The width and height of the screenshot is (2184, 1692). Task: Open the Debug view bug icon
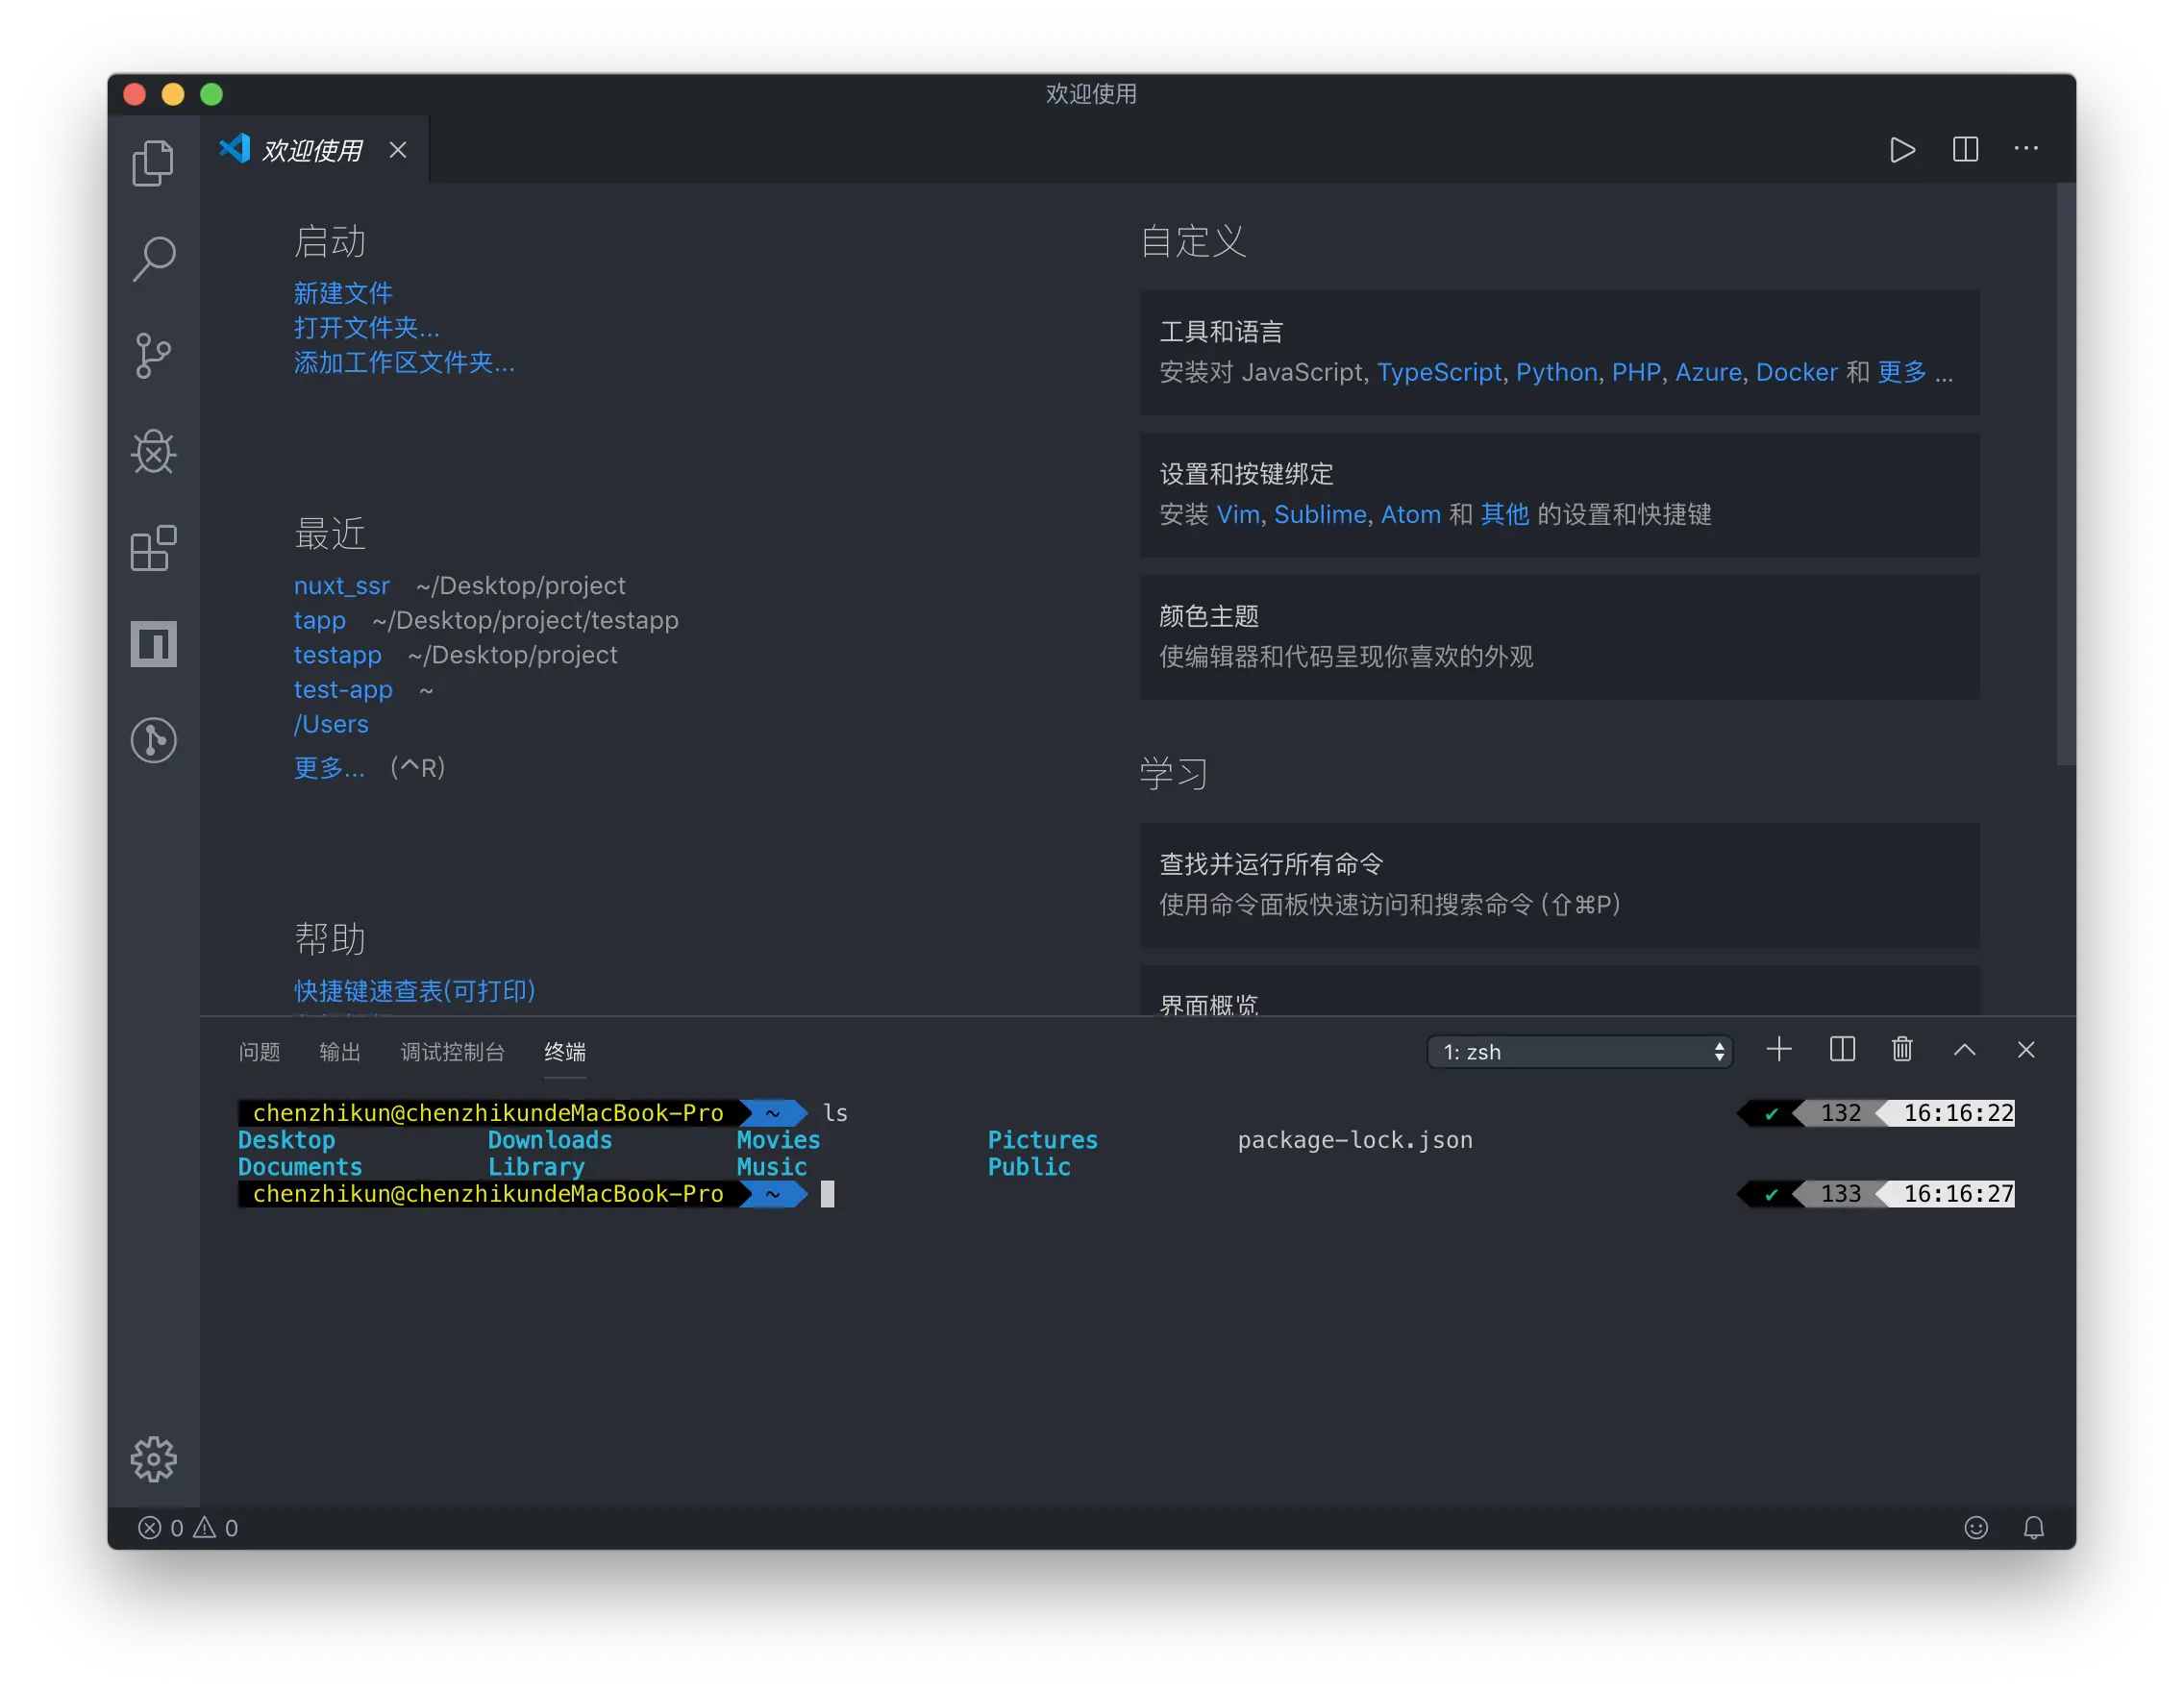pyautogui.click(x=153, y=452)
